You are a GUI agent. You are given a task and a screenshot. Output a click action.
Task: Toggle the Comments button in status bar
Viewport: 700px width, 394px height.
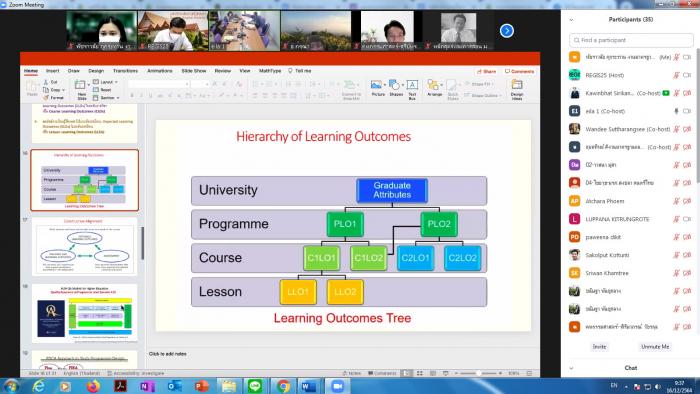[382, 373]
